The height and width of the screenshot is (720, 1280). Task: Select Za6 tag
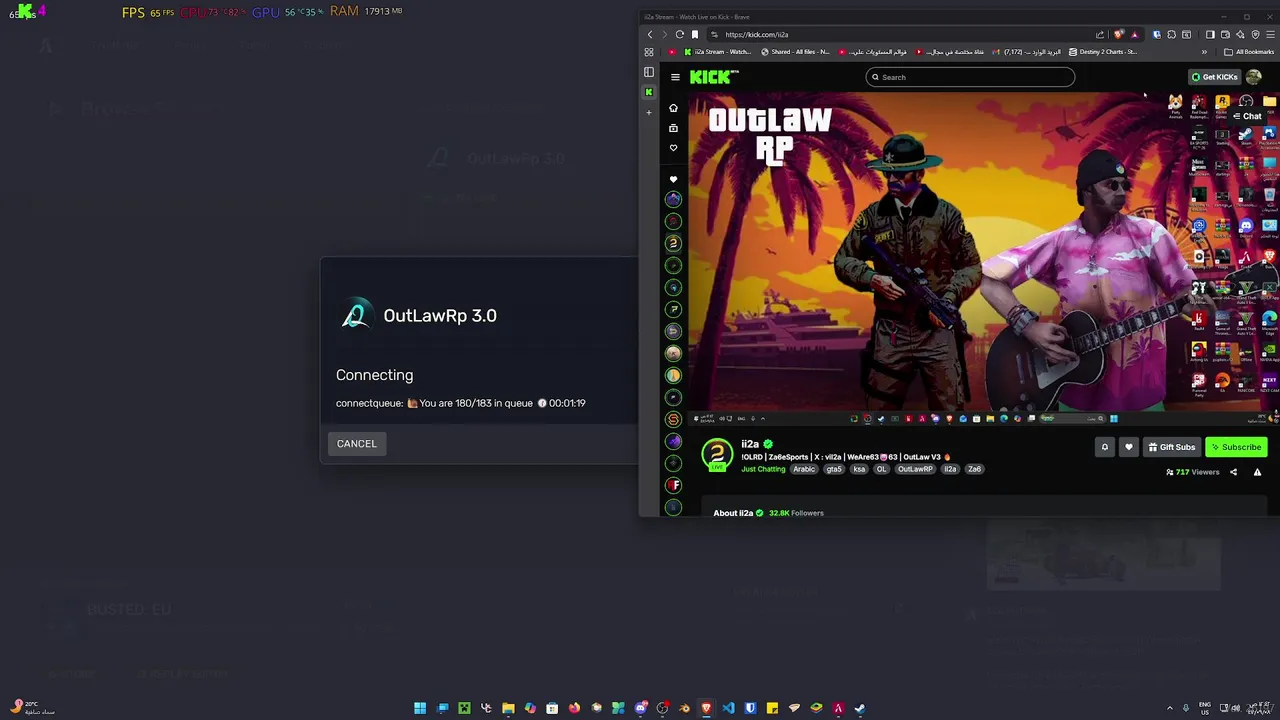(x=974, y=469)
